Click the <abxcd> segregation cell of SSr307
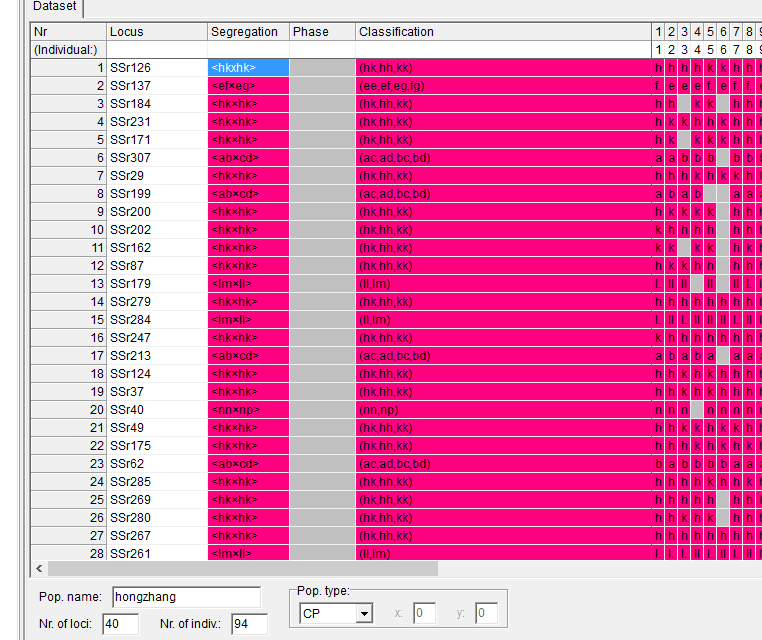 (x=248, y=157)
